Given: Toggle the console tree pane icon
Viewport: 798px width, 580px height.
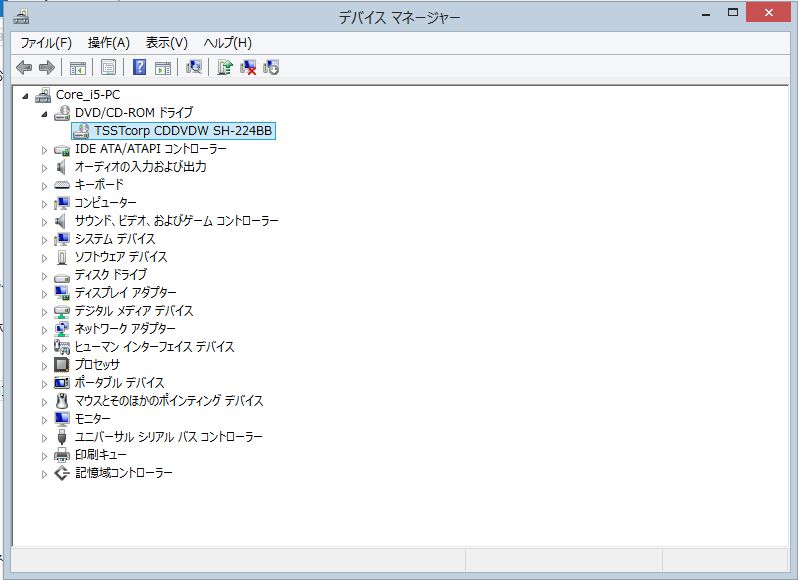Looking at the screenshot, I should pos(77,67).
